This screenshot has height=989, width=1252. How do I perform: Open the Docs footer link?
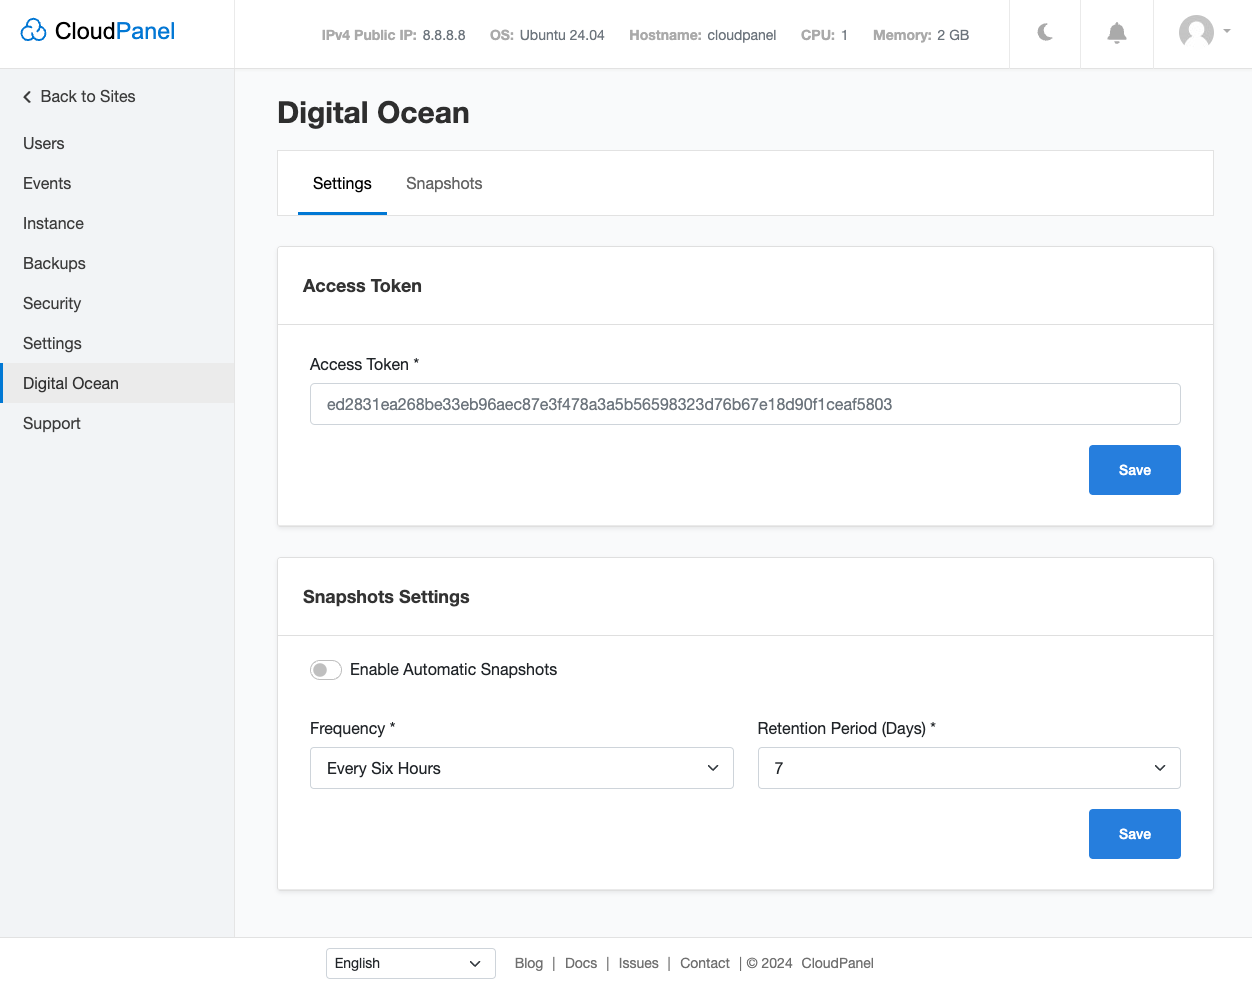[580, 963]
